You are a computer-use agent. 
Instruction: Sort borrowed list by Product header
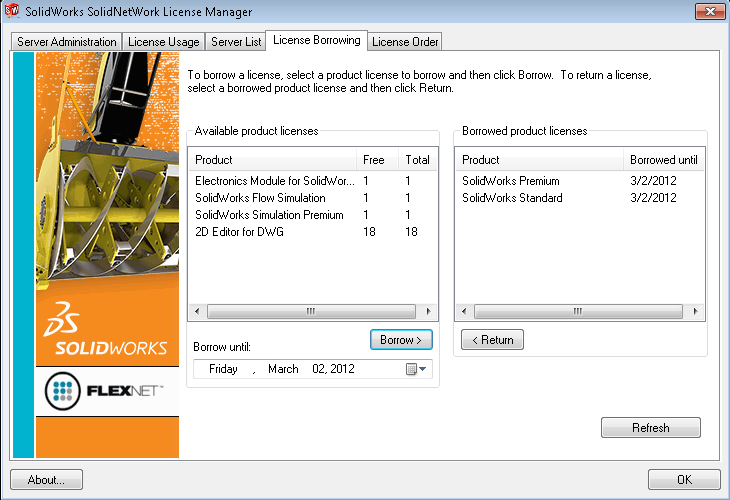point(540,160)
